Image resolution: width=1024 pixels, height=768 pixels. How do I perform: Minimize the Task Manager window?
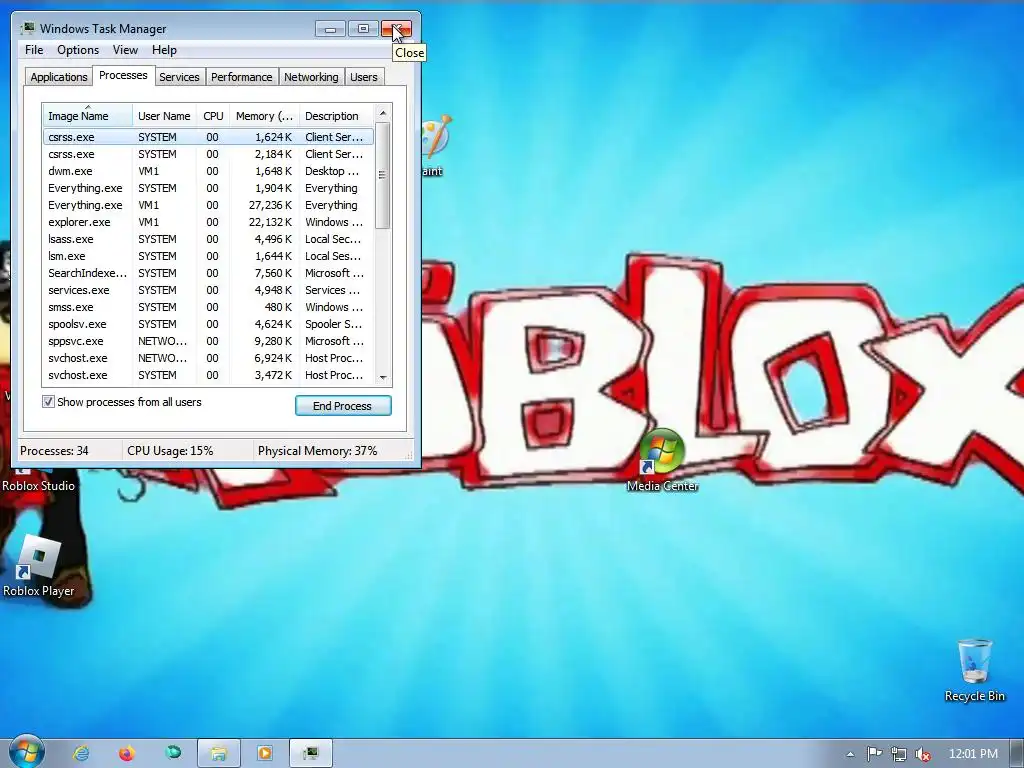tap(330, 29)
